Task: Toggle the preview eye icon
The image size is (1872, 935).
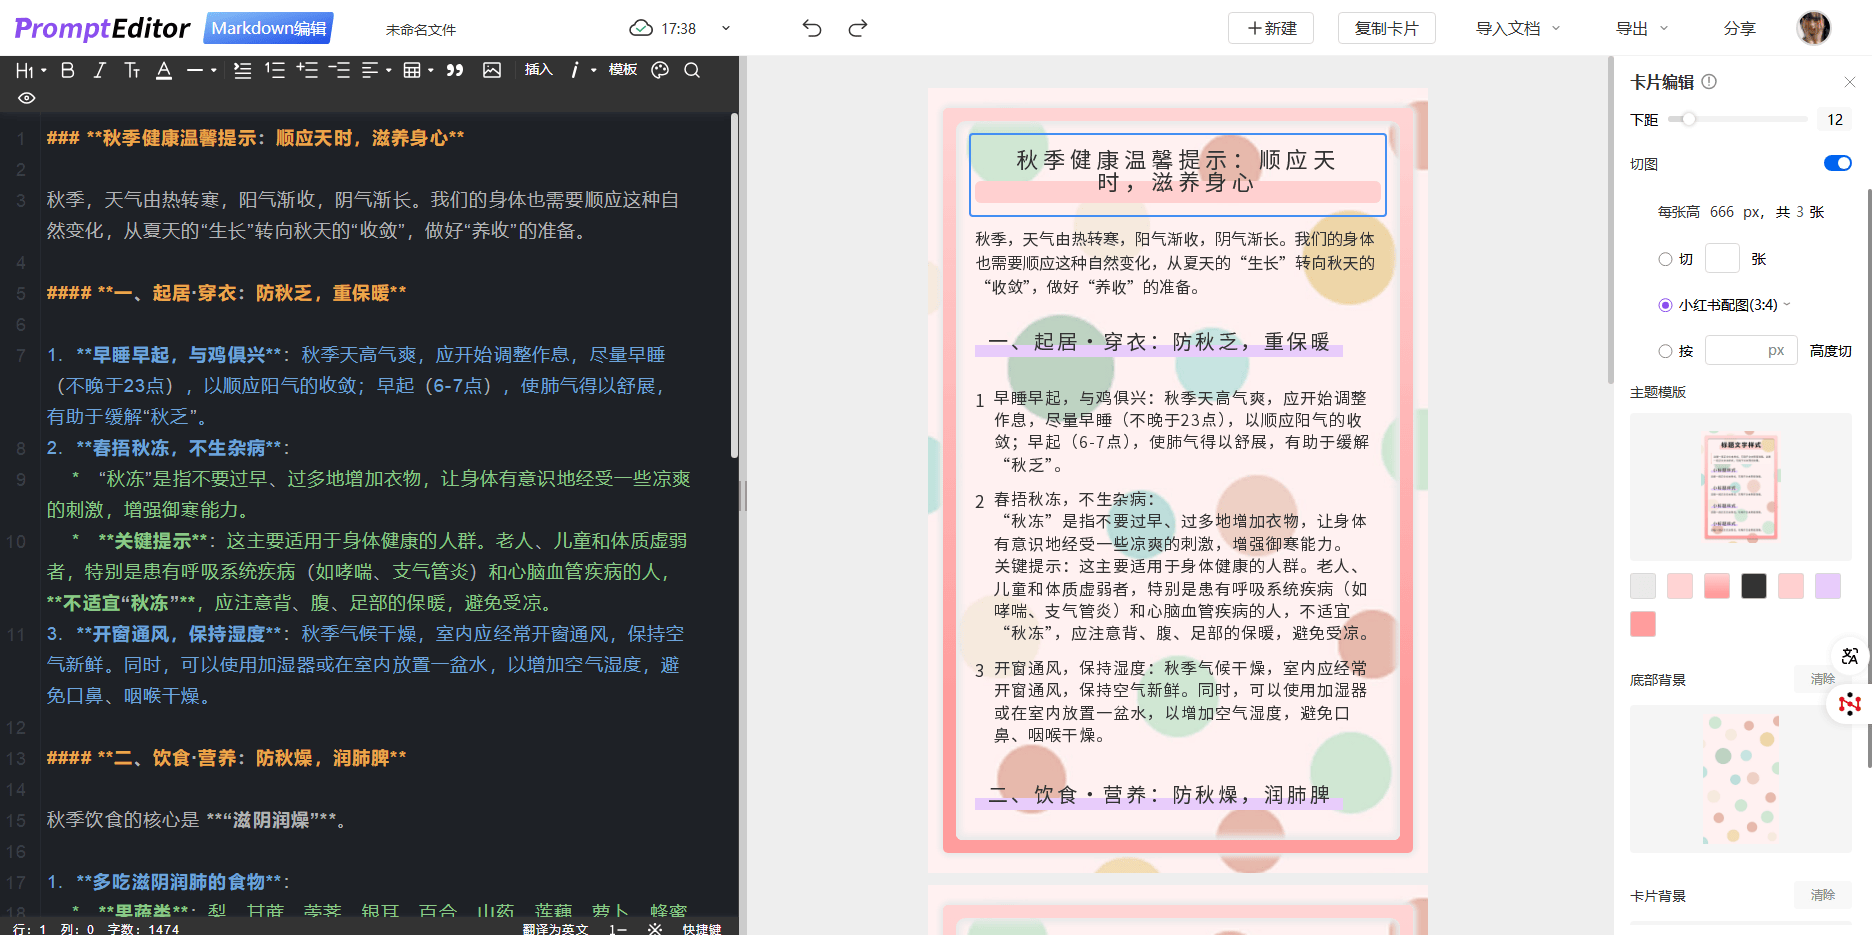Action: pyautogui.click(x=27, y=98)
